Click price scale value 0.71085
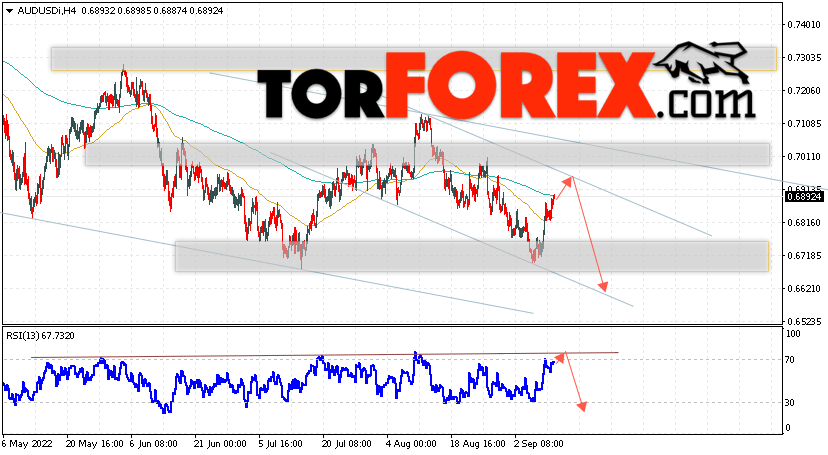The height and width of the screenshot is (455, 828). coord(804,124)
